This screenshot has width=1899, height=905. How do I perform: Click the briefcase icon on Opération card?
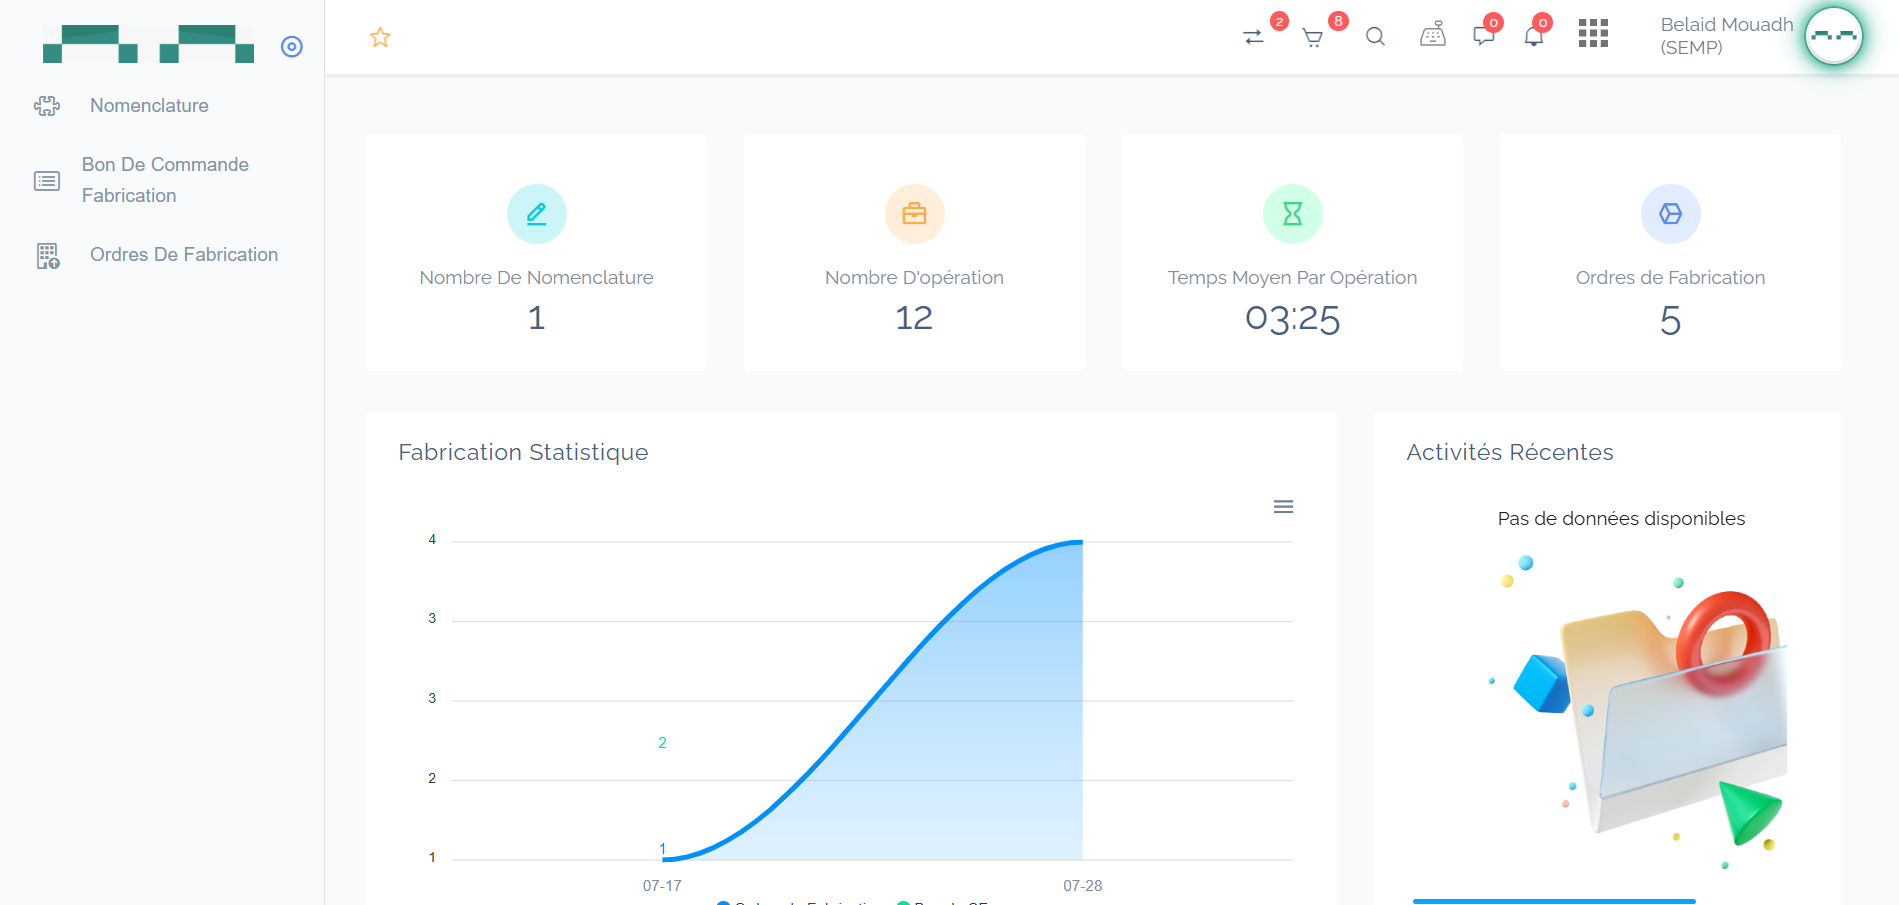[x=914, y=214]
